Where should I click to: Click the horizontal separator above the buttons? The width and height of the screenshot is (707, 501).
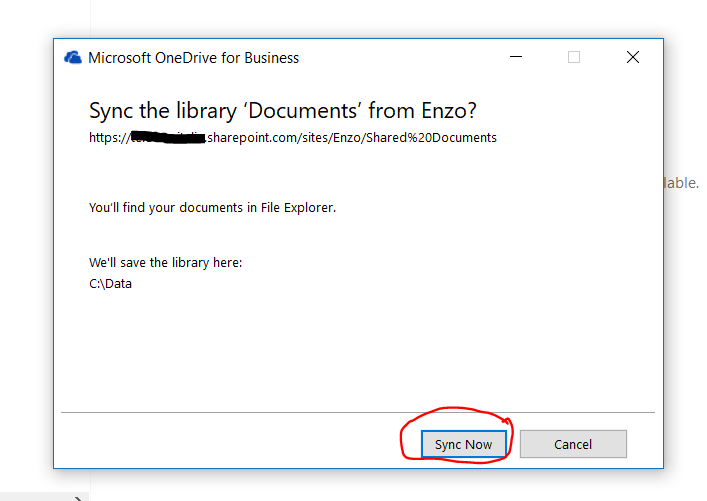coord(358,412)
